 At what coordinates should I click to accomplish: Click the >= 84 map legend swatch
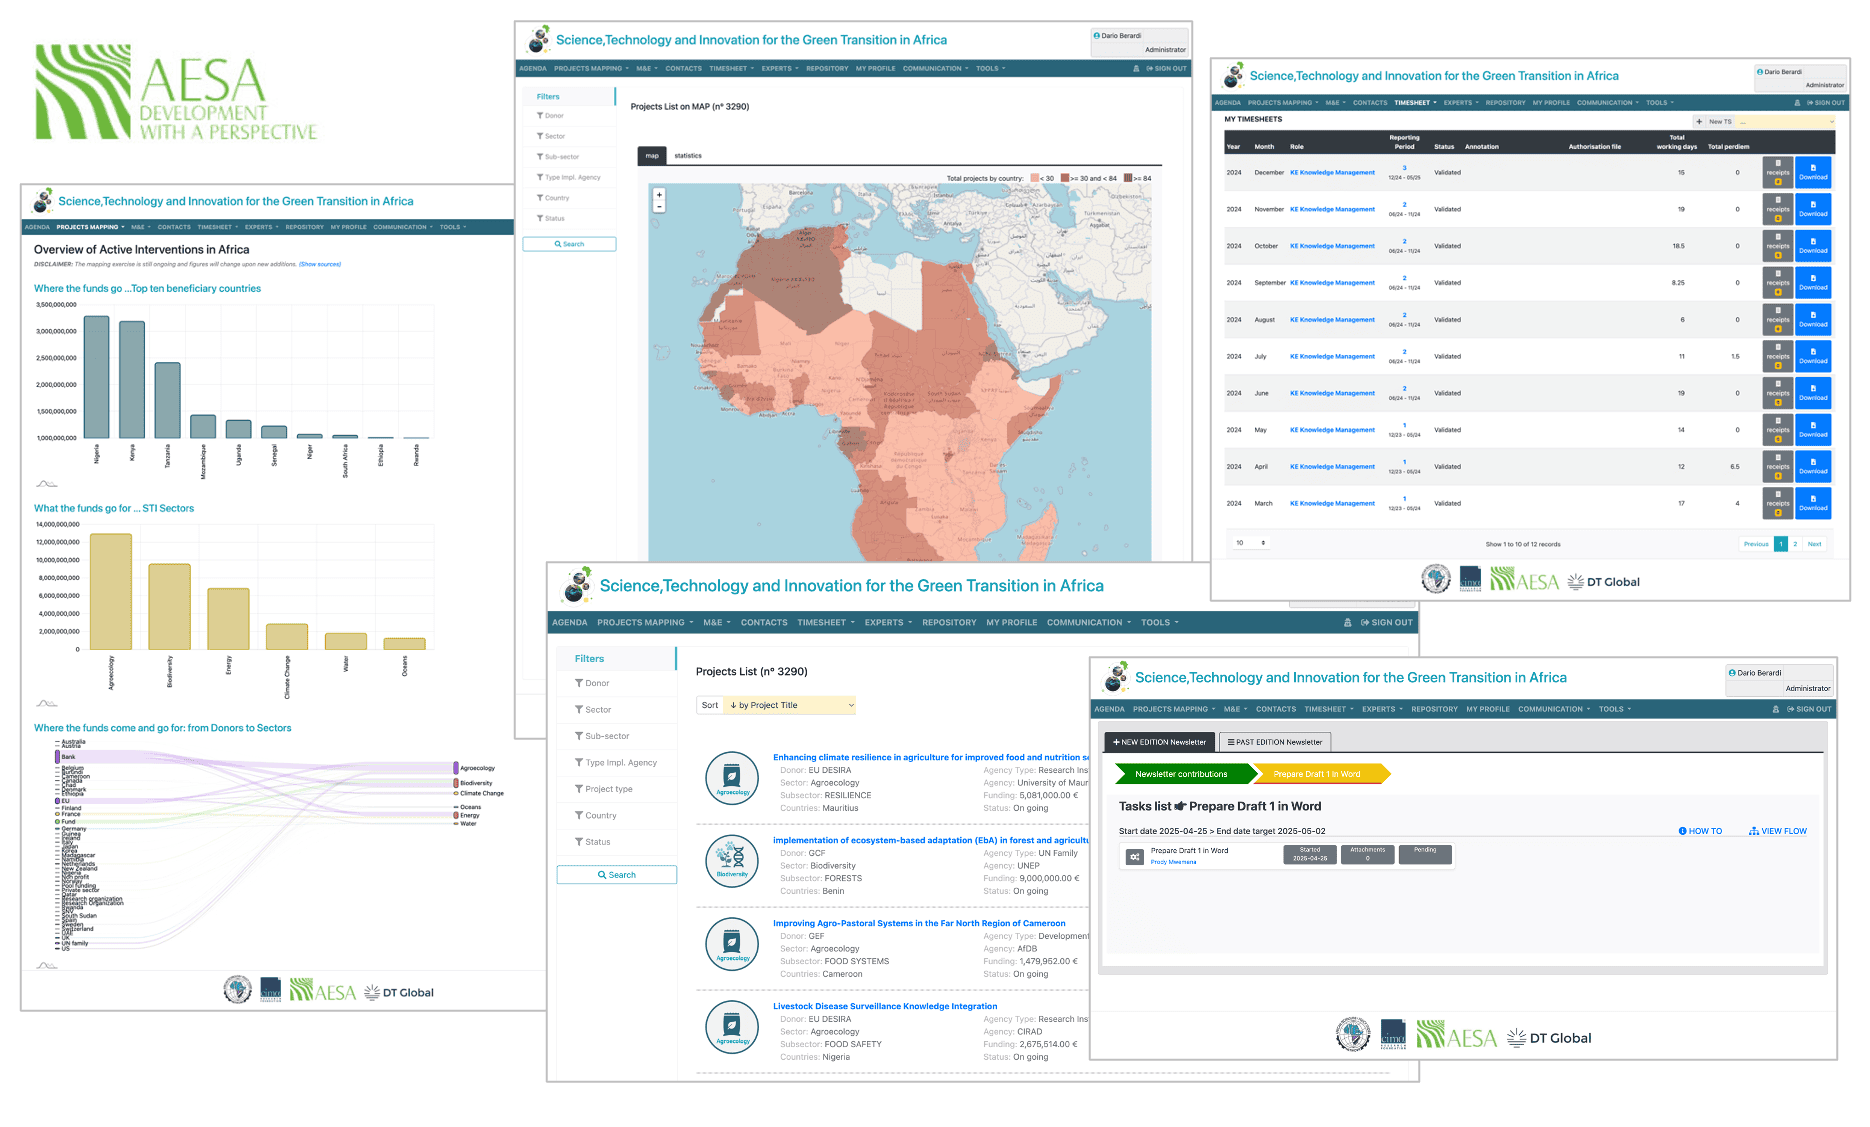pyautogui.click(x=1128, y=178)
